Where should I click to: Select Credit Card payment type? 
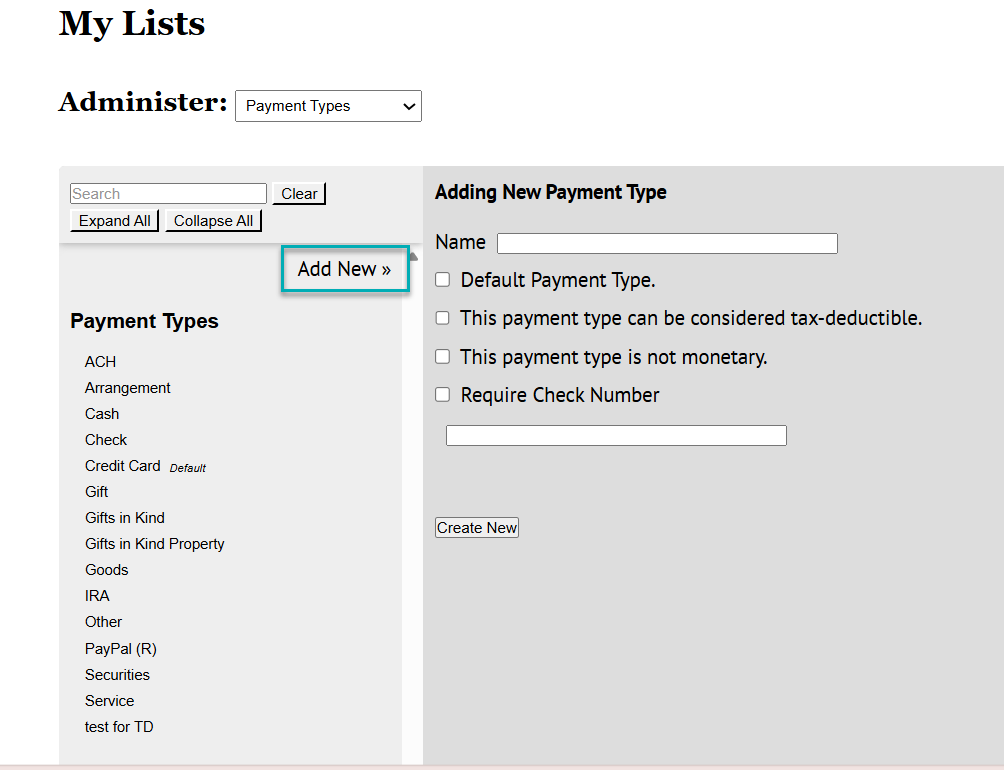[x=122, y=466]
